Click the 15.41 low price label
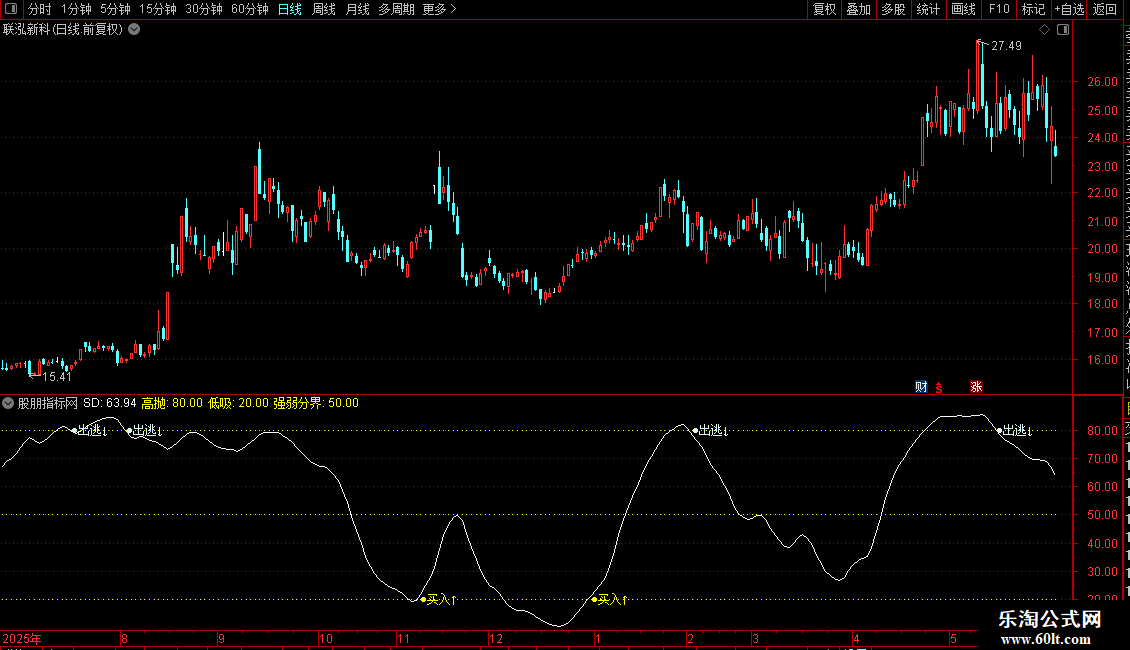Image resolution: width=1130 pixels, height=650 pixels. point(57,377)
